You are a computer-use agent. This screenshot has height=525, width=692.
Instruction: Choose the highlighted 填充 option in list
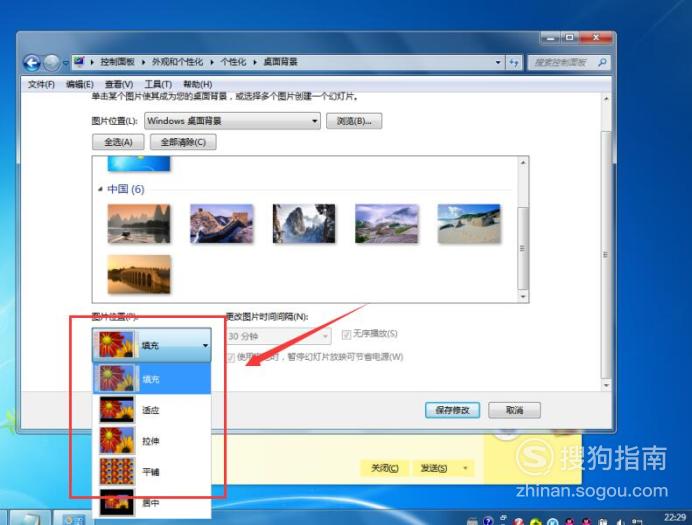(x=152, y=379)
